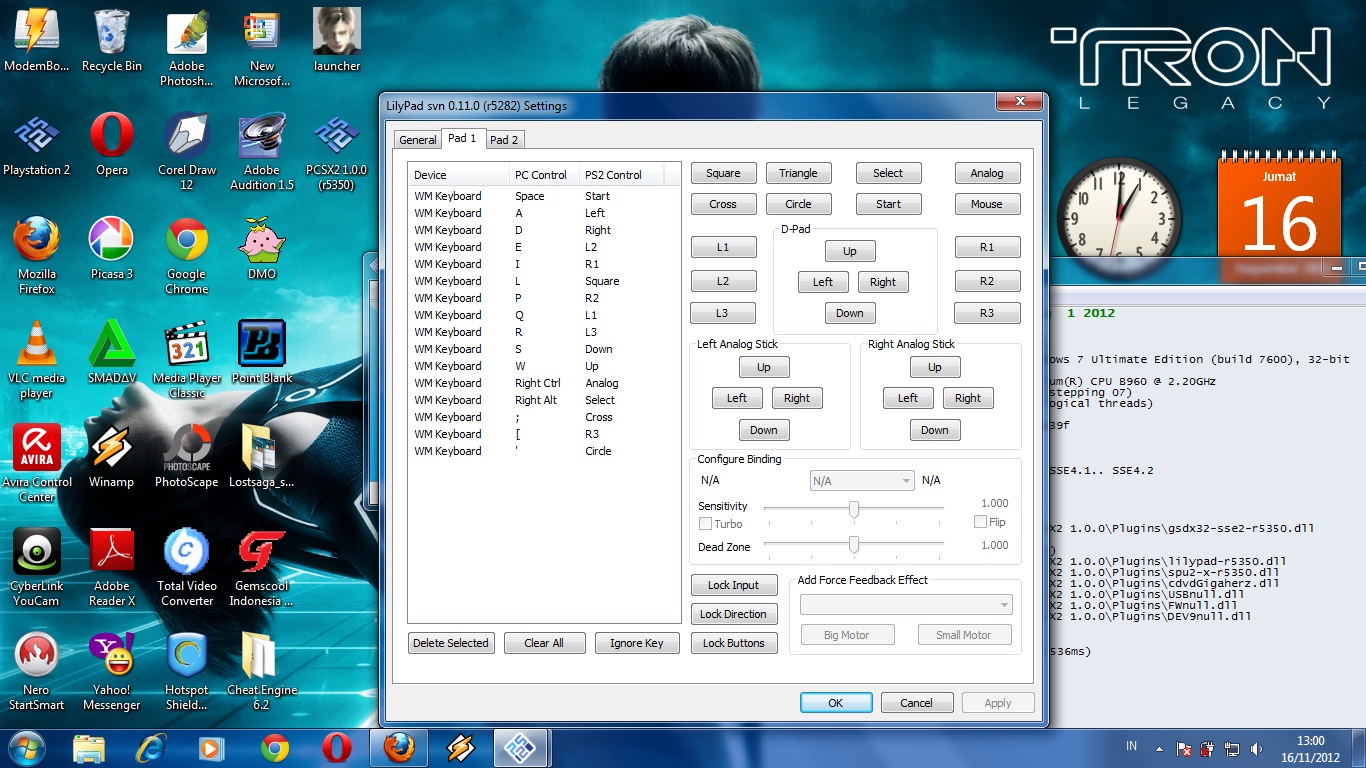Click the Circle binding button
Image resolution: width=1366 pixels, height=768 pixels.
[x=798, y=204]
